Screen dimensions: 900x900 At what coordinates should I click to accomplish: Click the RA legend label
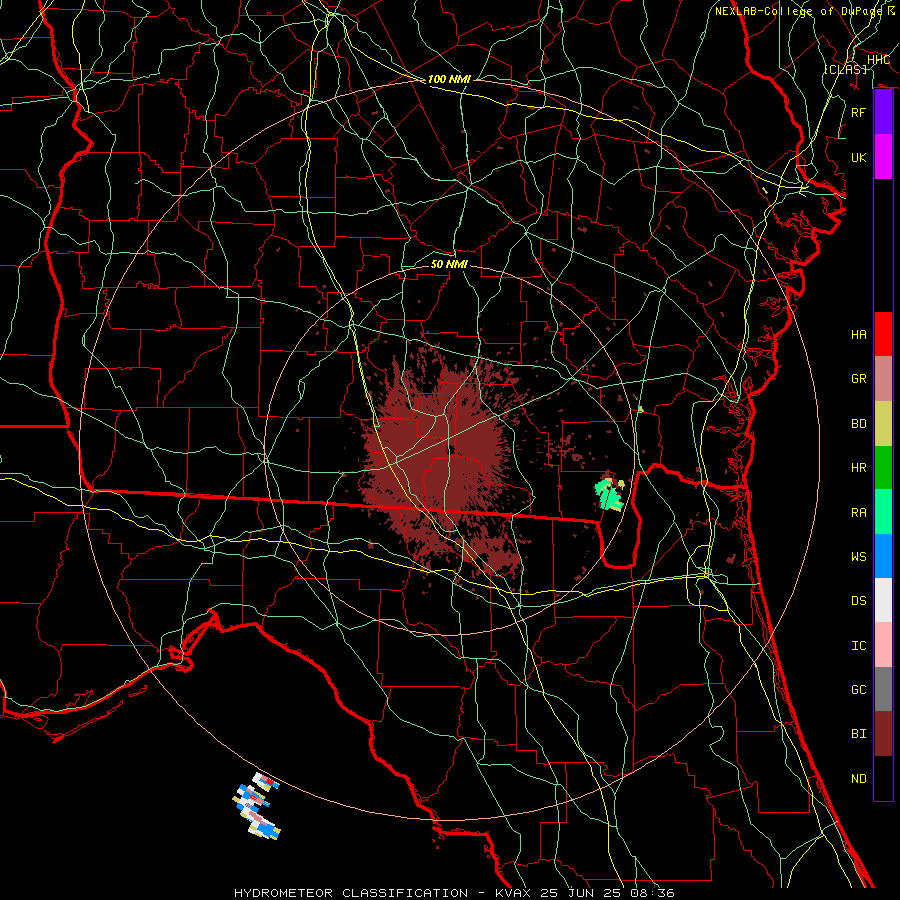pos(859,513)
